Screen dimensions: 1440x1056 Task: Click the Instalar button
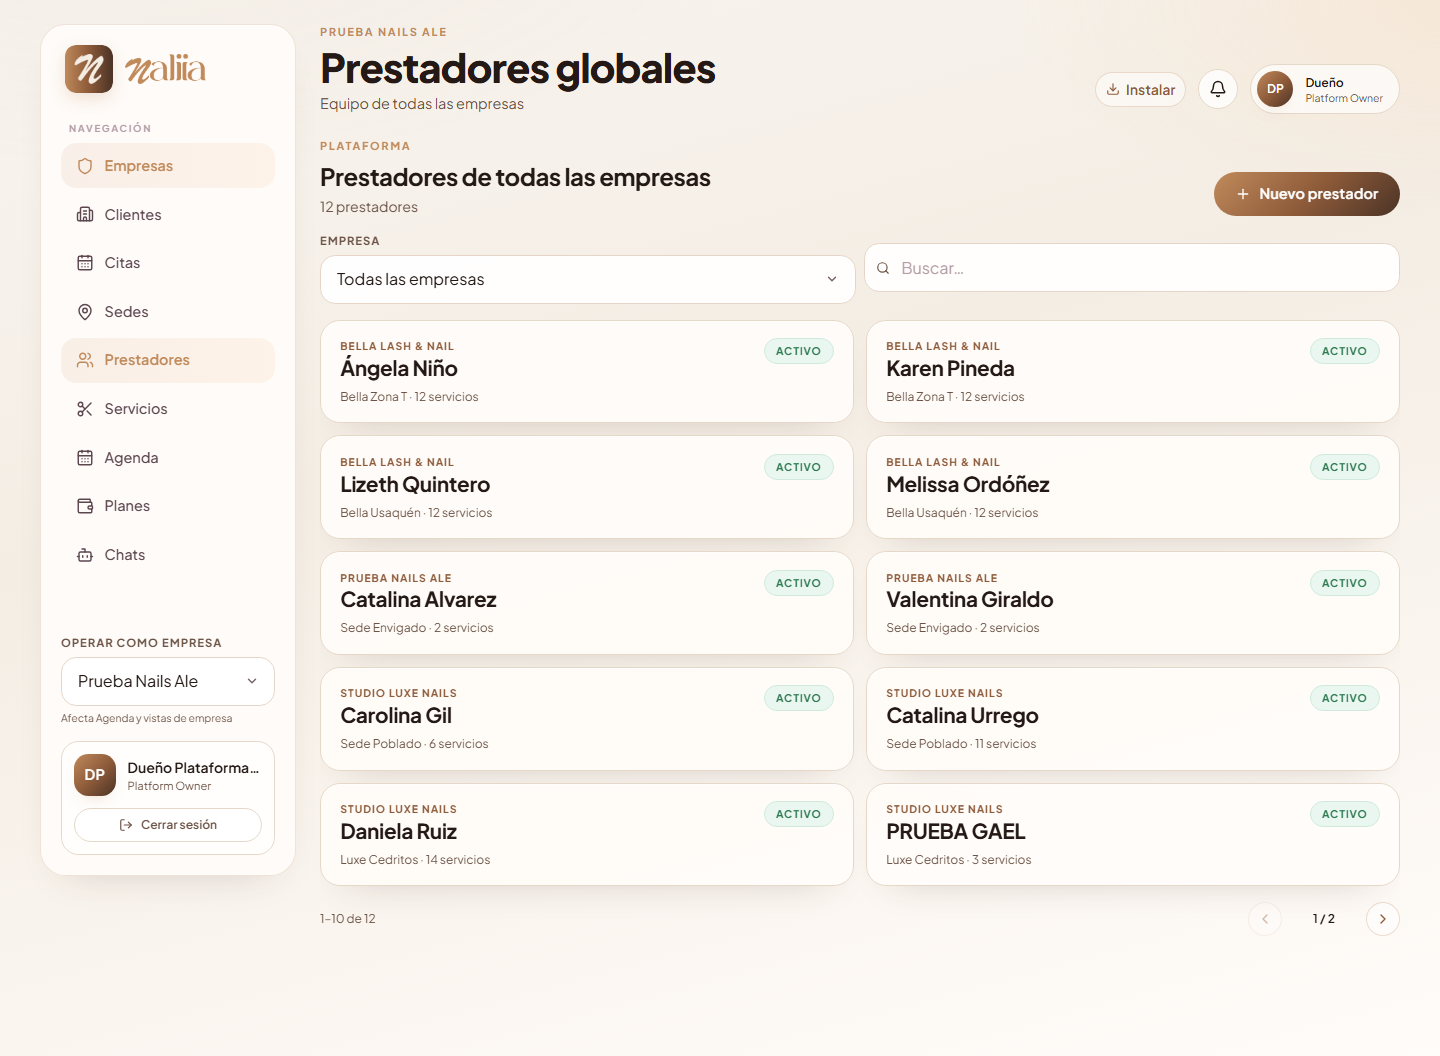(x=1141, y=90)
